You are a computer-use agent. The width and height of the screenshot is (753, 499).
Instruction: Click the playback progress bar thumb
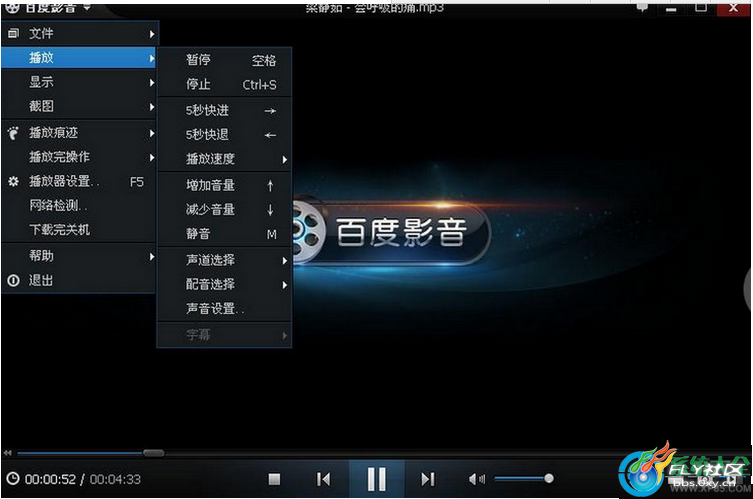[x=153, y=453]
